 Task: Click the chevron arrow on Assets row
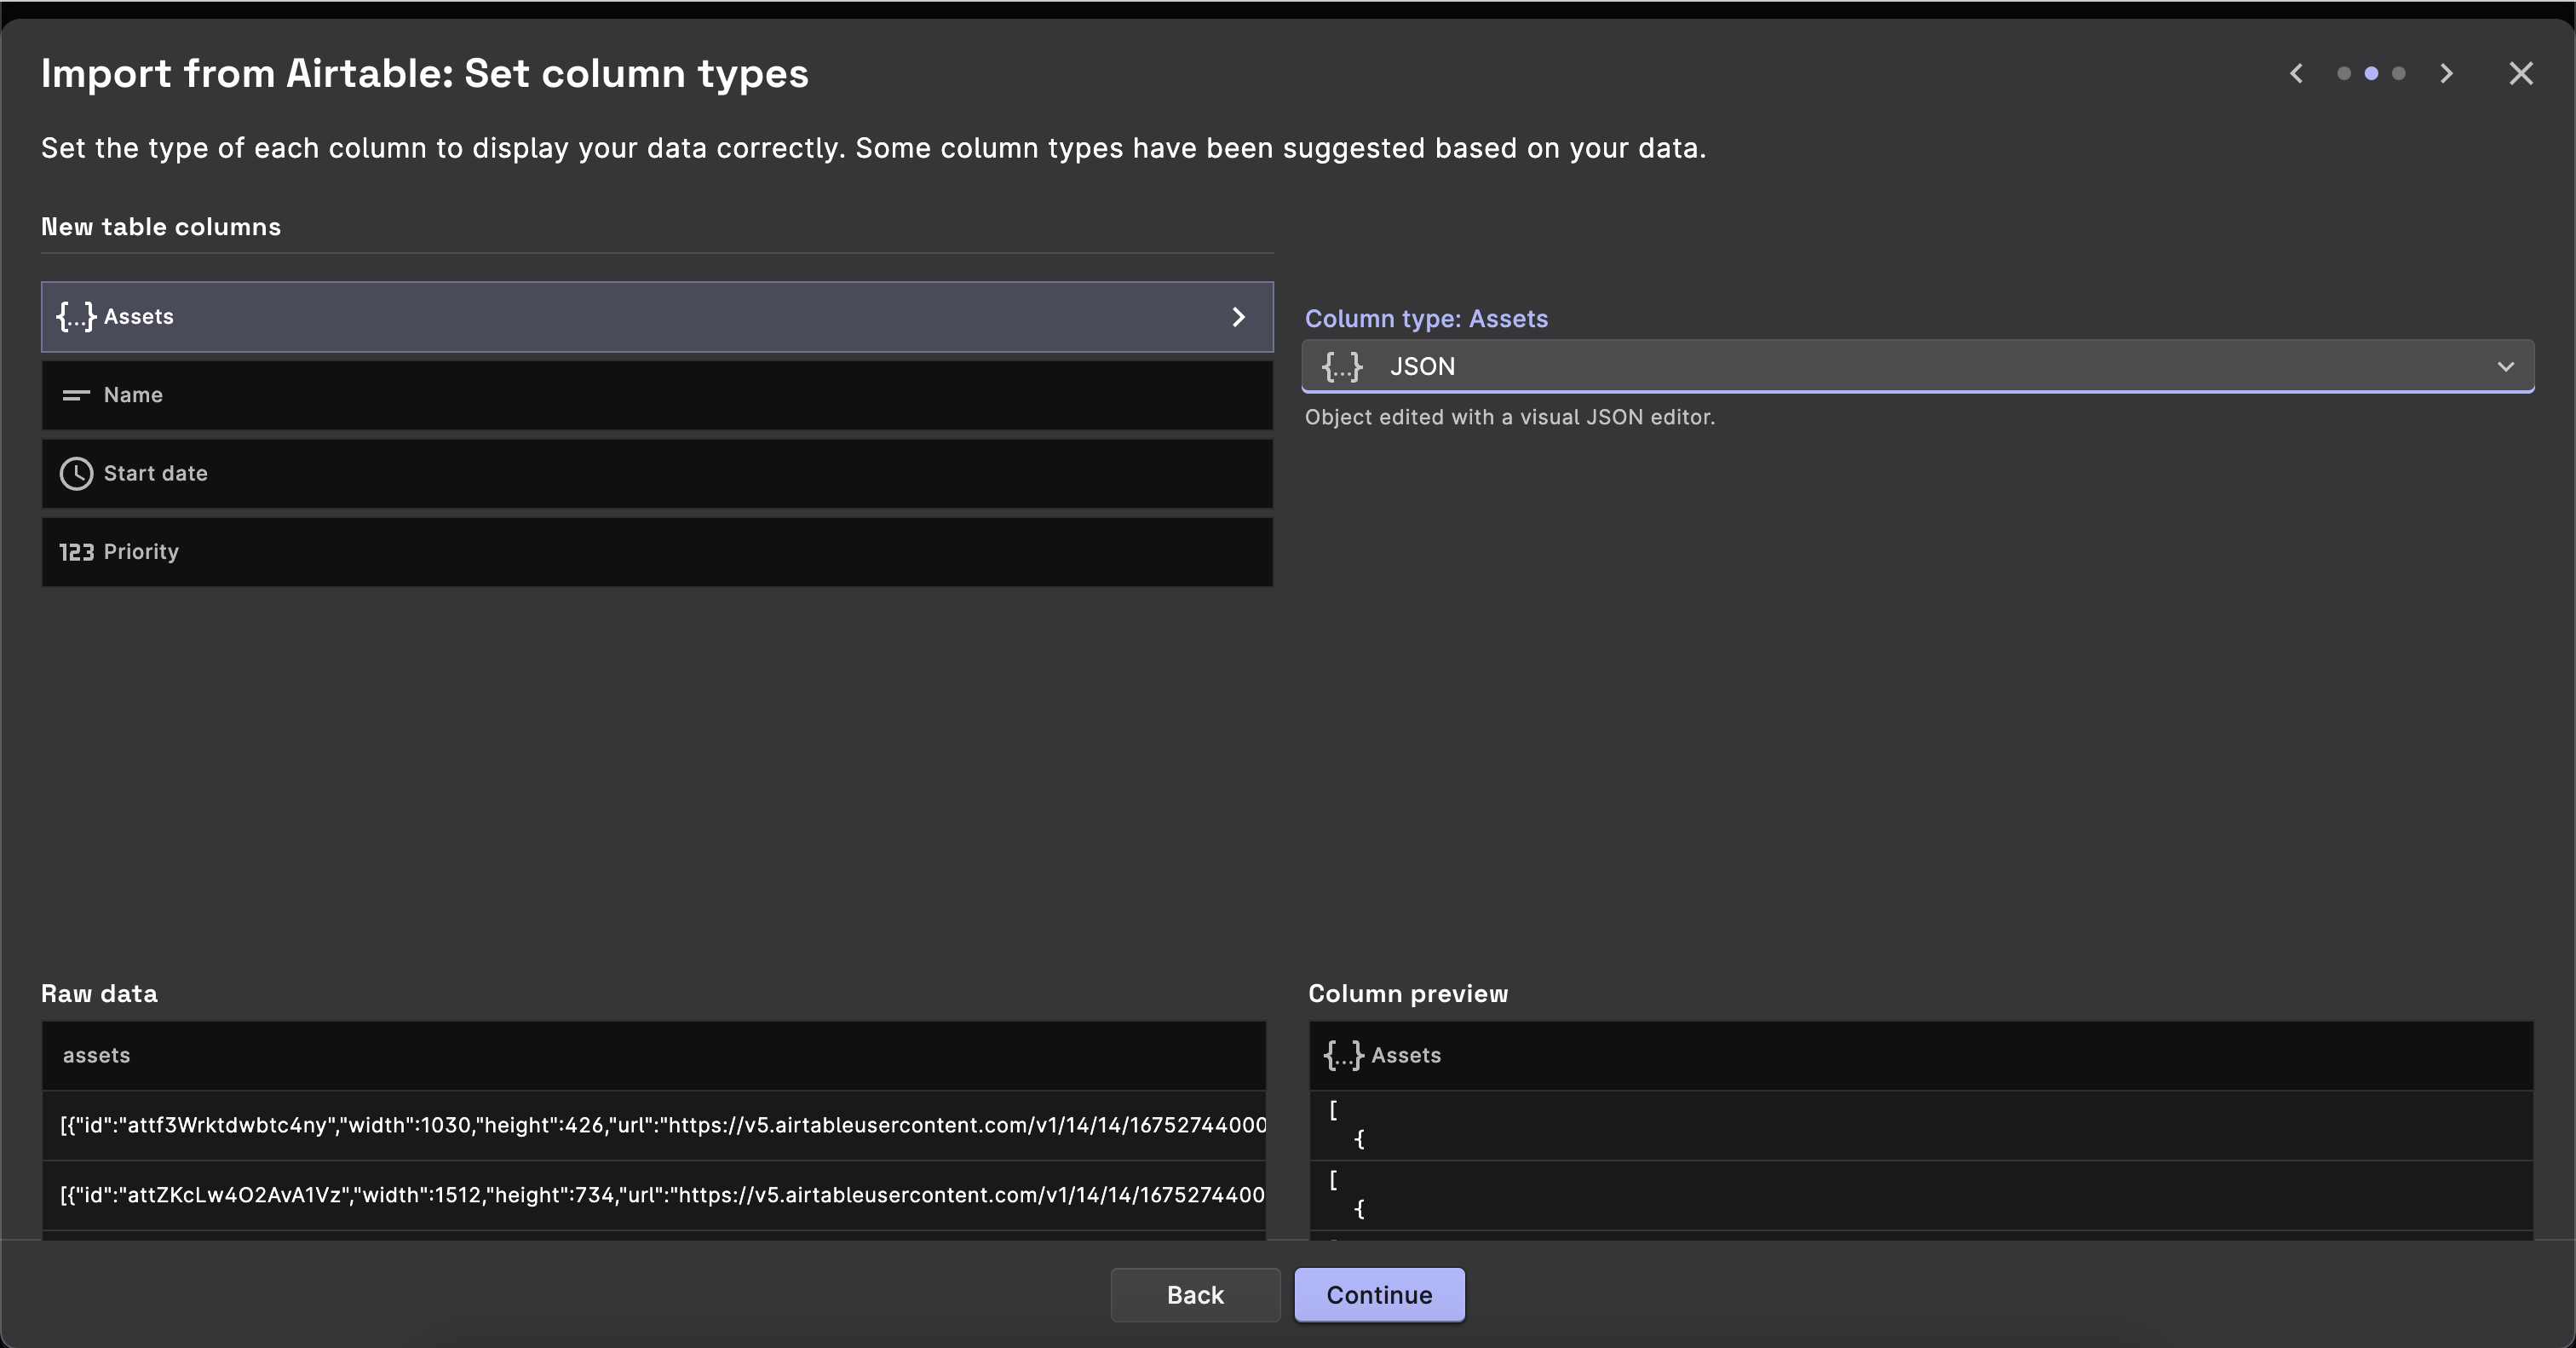tap(1238, 317)
